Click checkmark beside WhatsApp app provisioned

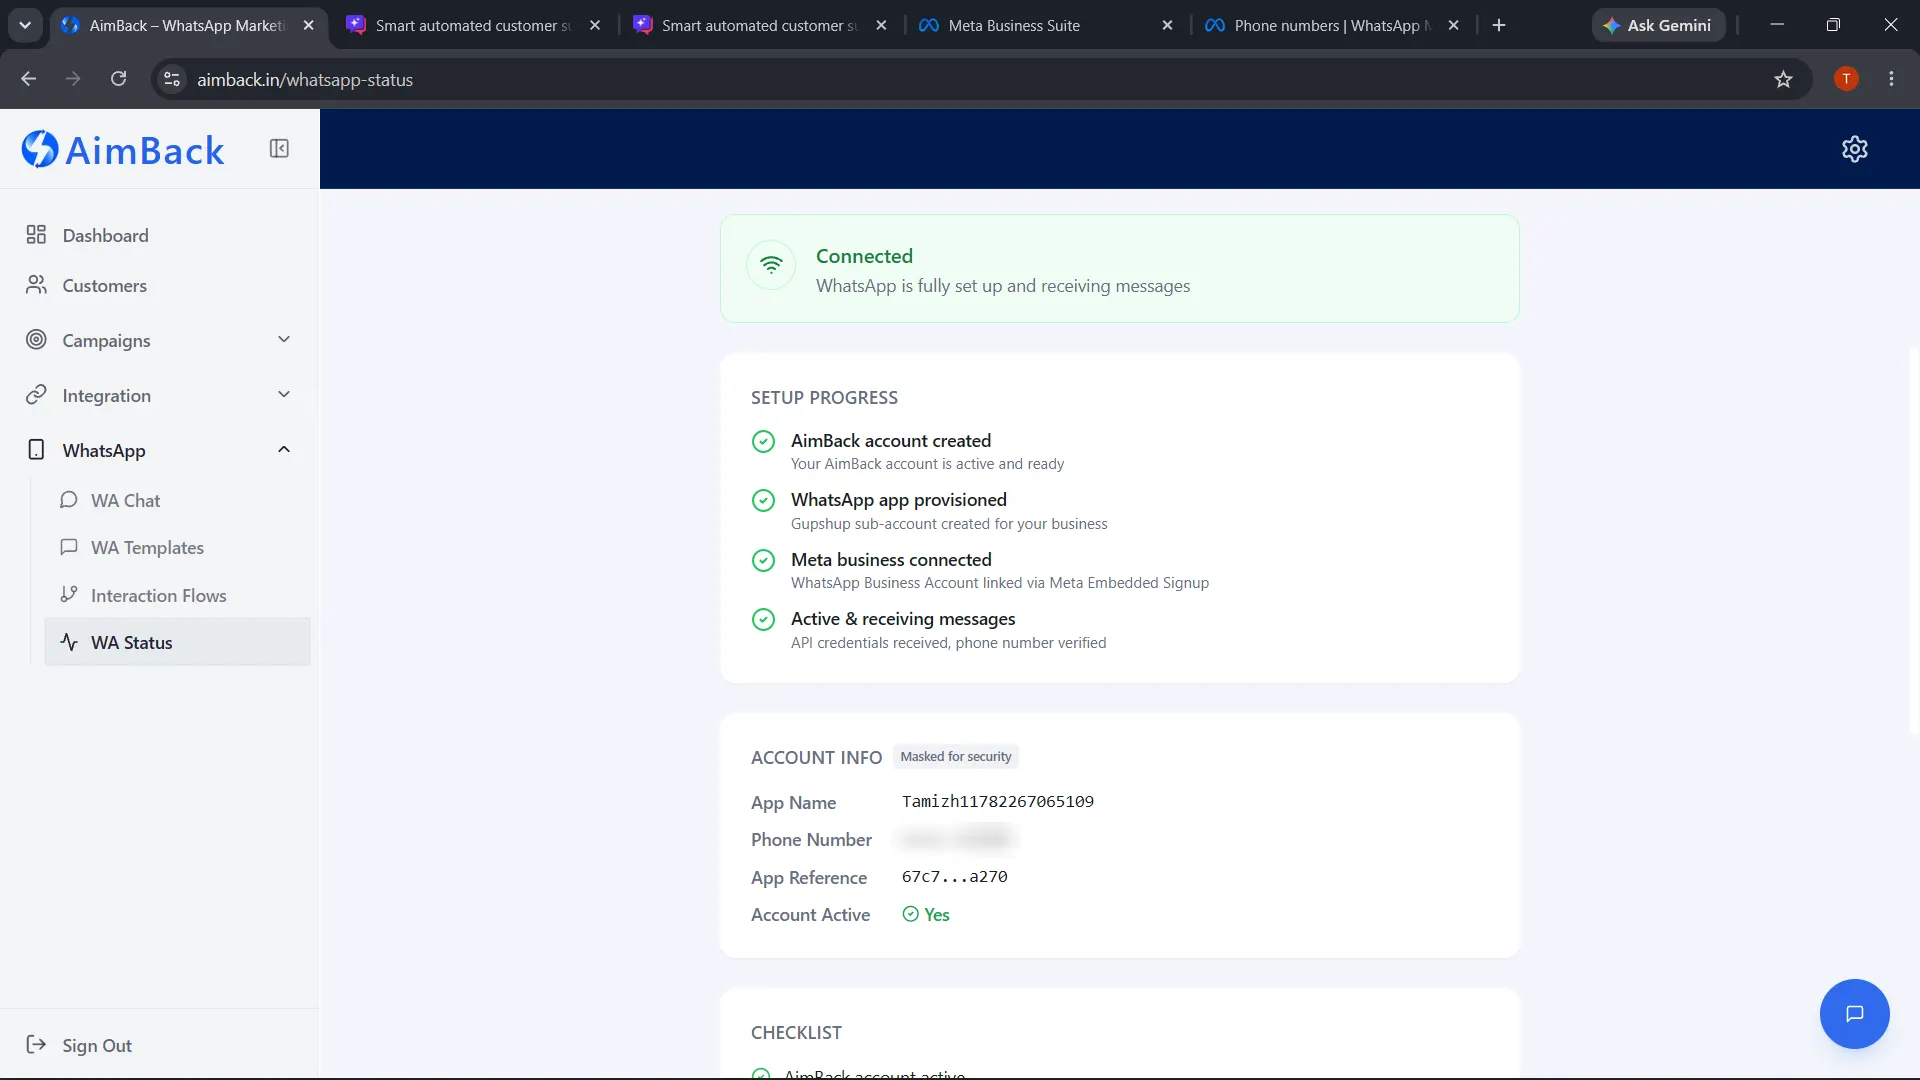pos(763,500)
